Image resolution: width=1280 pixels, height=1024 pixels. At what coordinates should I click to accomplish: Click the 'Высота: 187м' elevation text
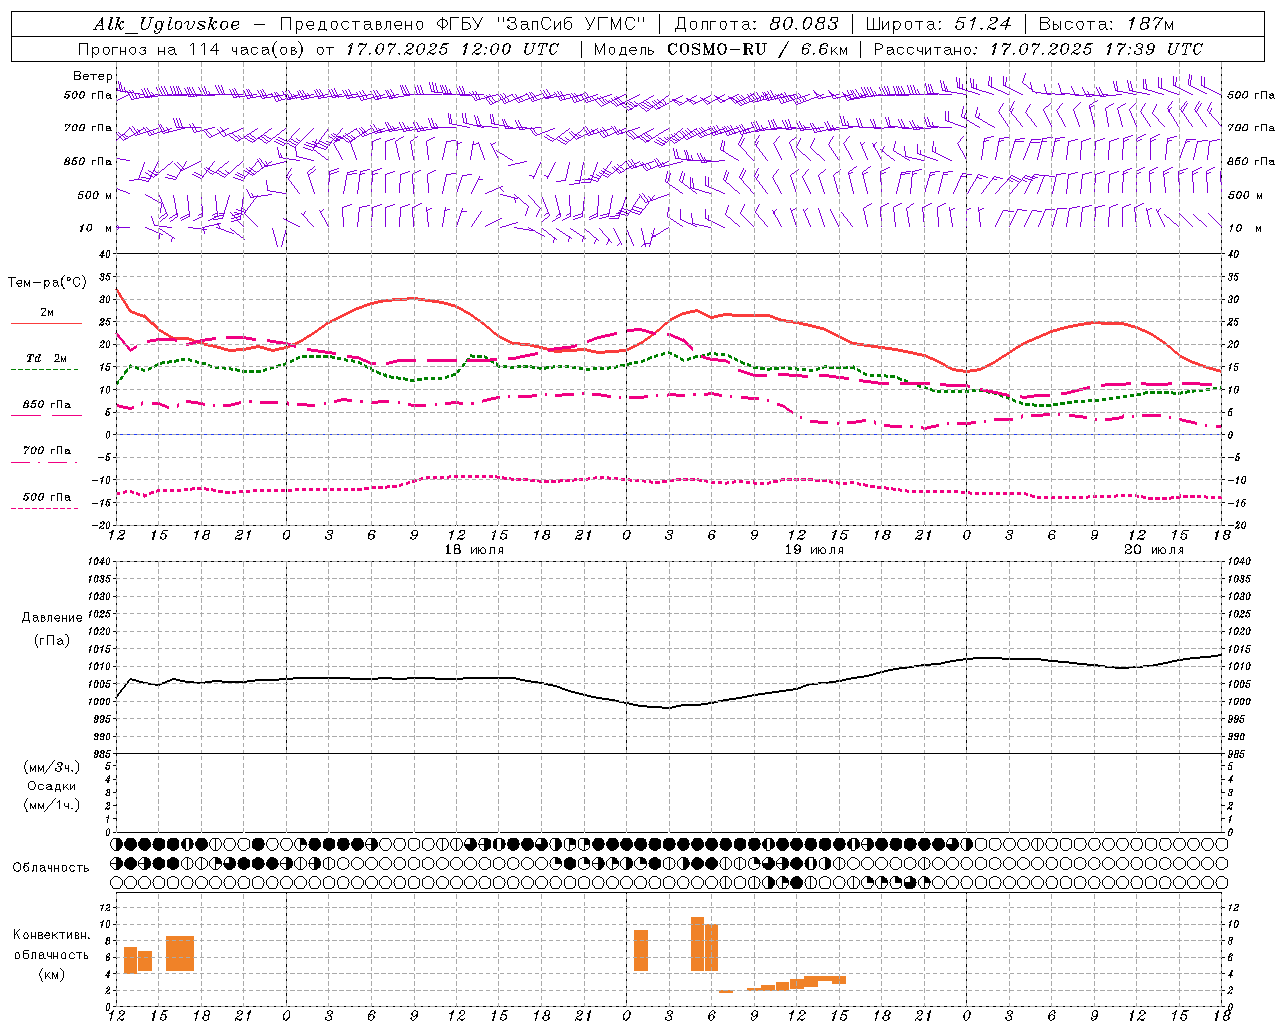tap(1106, 24)
